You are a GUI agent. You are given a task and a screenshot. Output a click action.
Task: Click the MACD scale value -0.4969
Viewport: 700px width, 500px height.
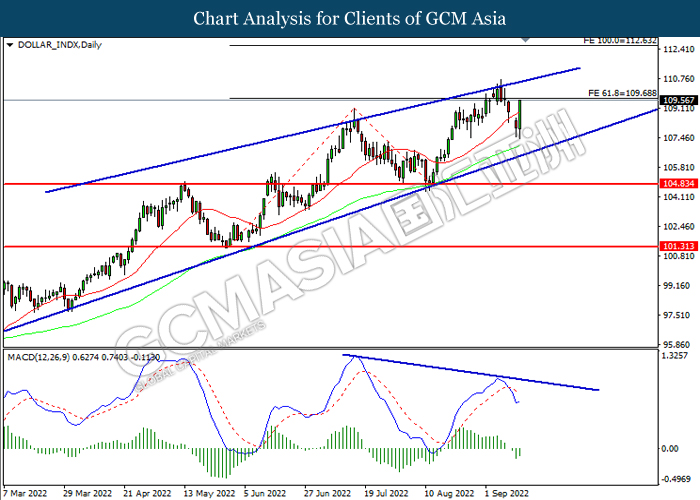coord(677,479)
